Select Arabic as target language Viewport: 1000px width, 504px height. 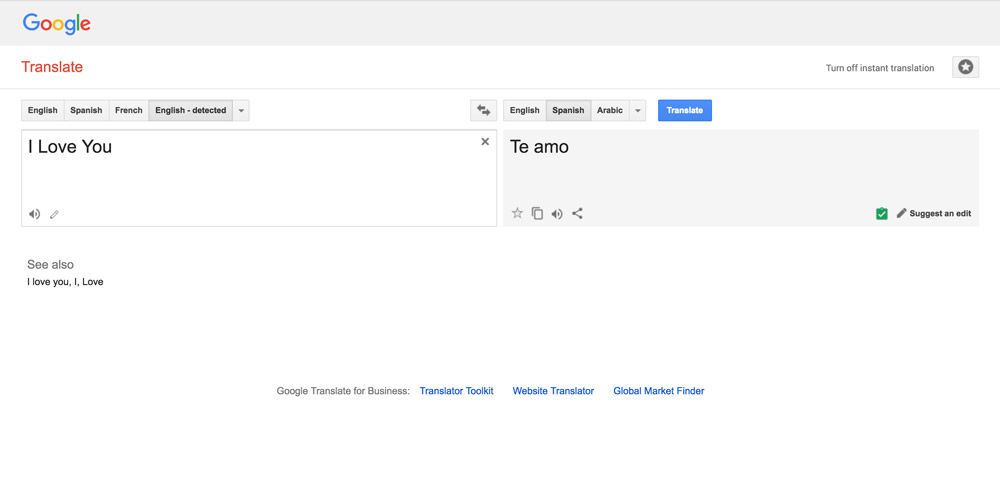click(610, 110)
